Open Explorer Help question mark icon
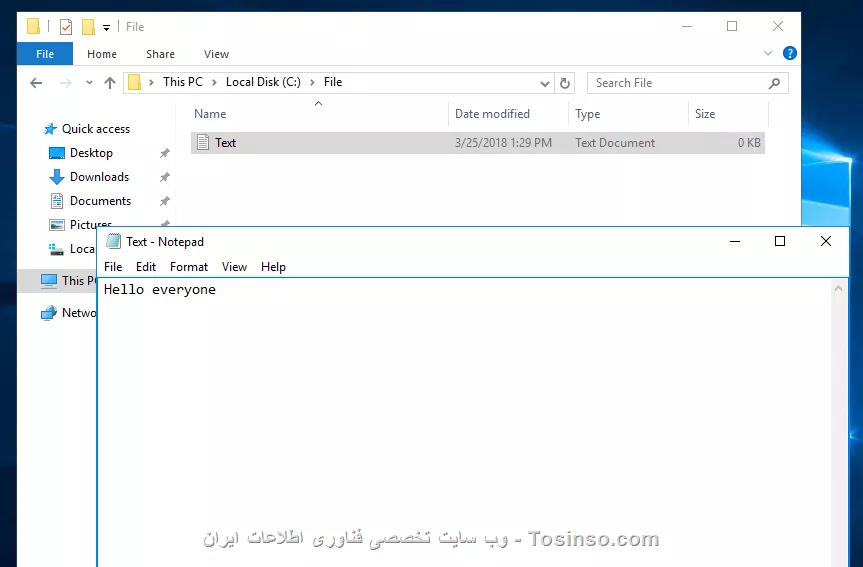Viewport: 863px width, 567px height. [789, 53]
